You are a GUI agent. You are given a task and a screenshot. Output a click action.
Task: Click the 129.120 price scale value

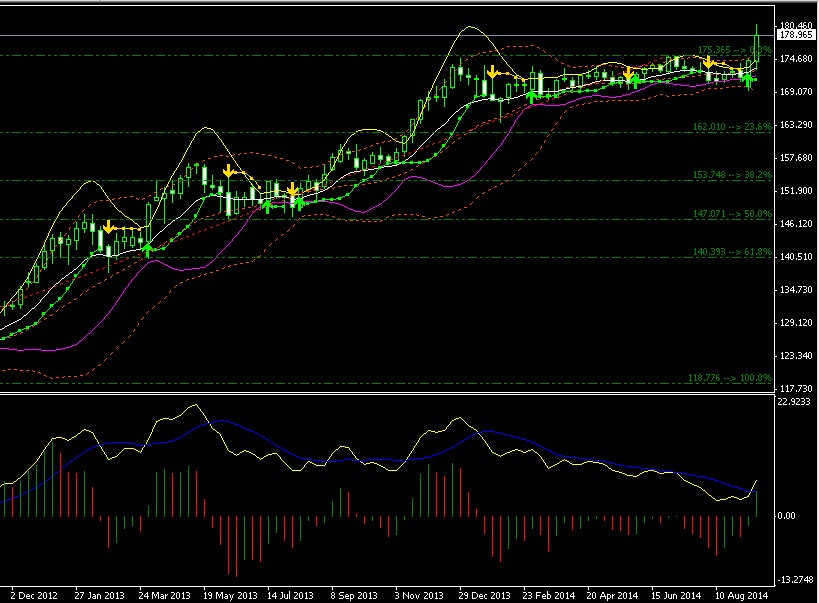coord(796,322)
